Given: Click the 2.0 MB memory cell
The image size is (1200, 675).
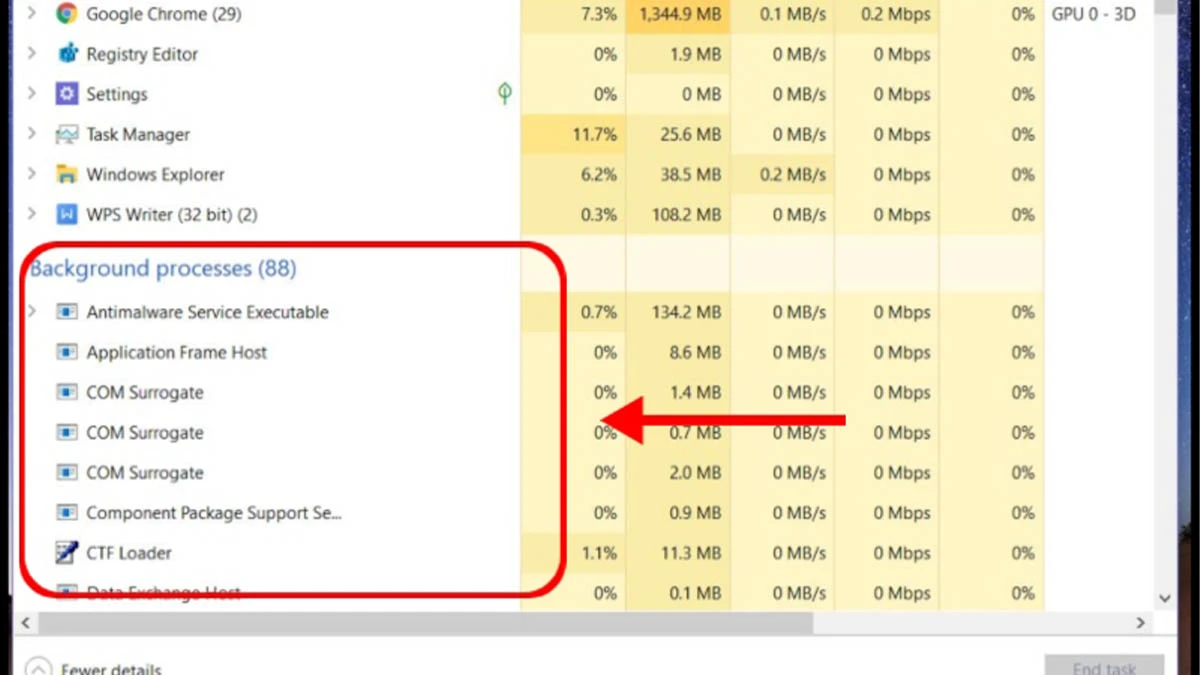Looking at the screenshot, I should click(x=678, y=472).
